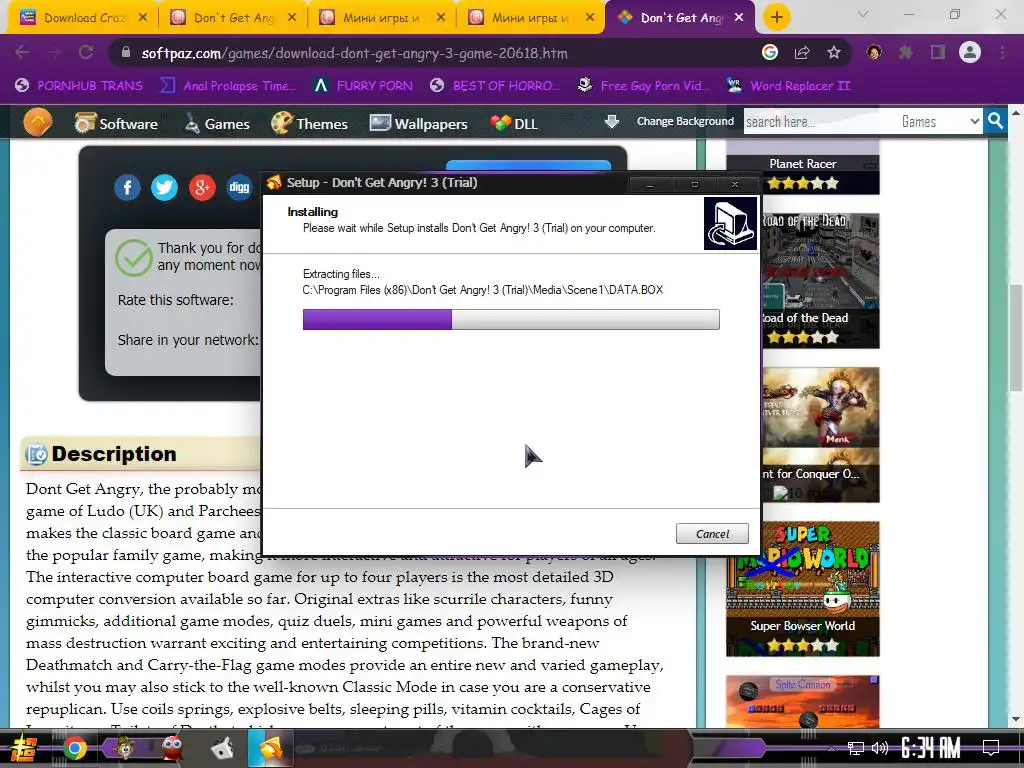Close the Download Craz tab
This screenshot has height=768, width=1024.
pos(143,18)
